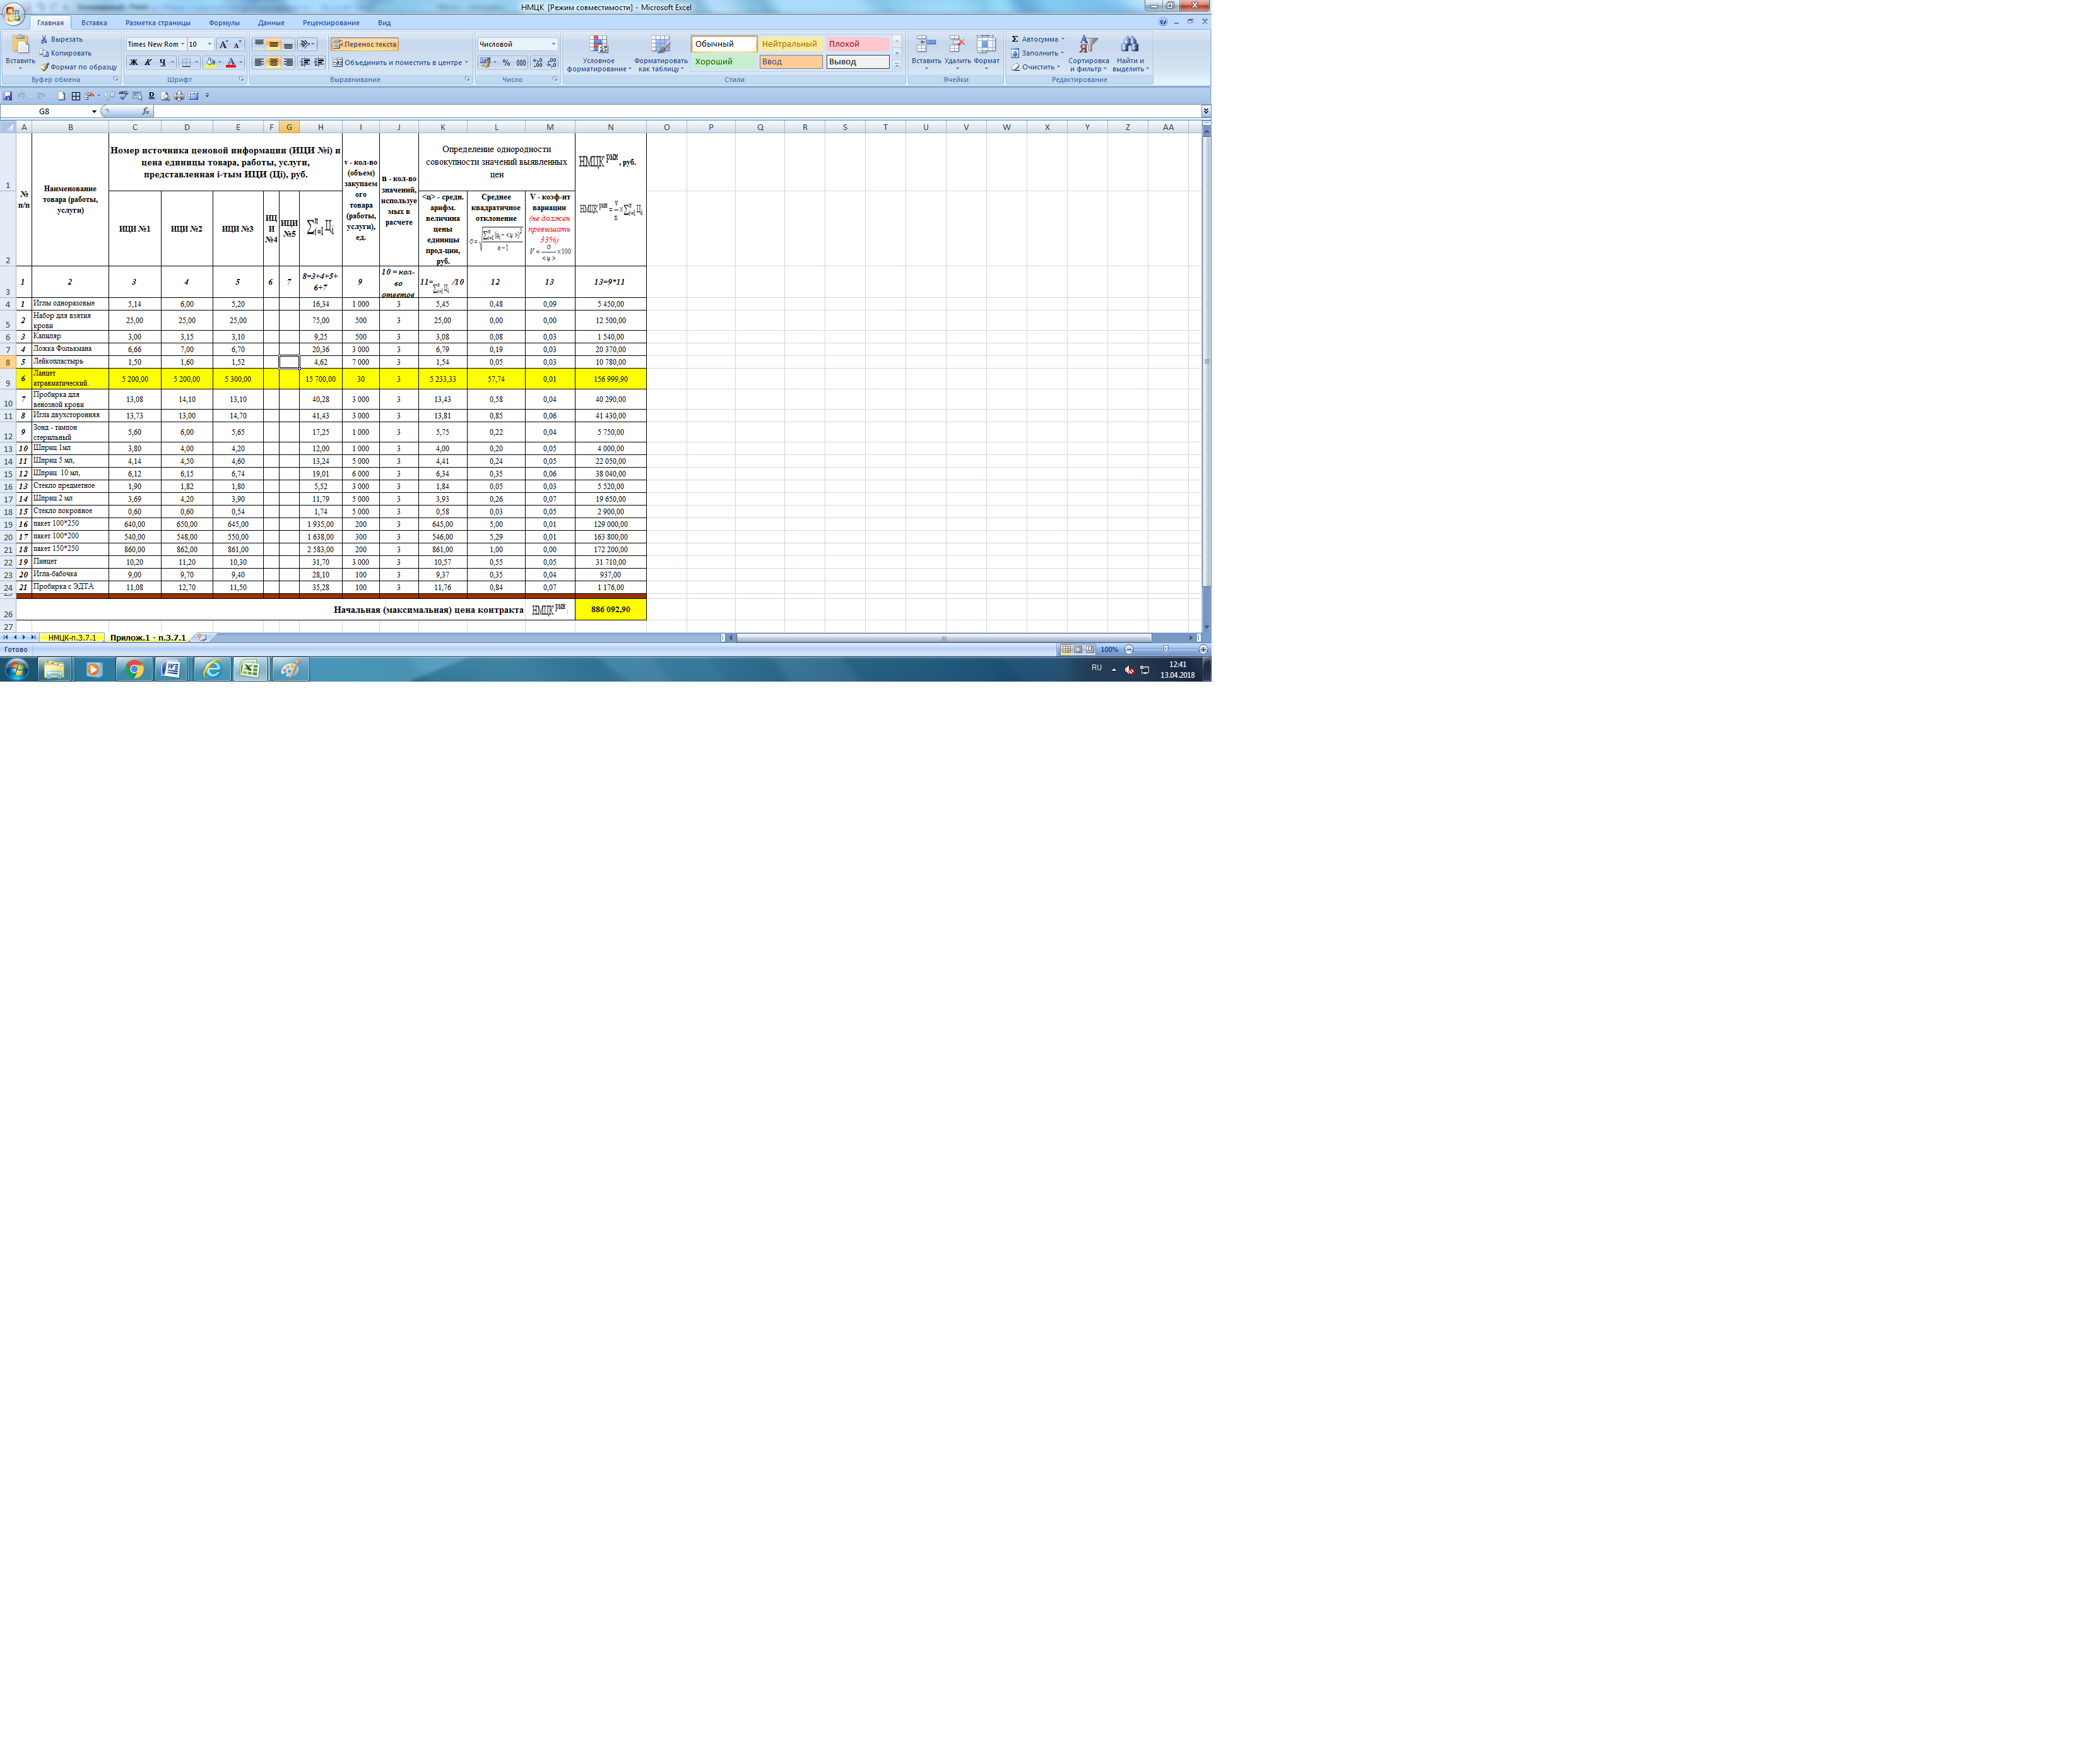Click the decrease indent icon
This screenshot has width=2100, height=1757.
point(305,62)
